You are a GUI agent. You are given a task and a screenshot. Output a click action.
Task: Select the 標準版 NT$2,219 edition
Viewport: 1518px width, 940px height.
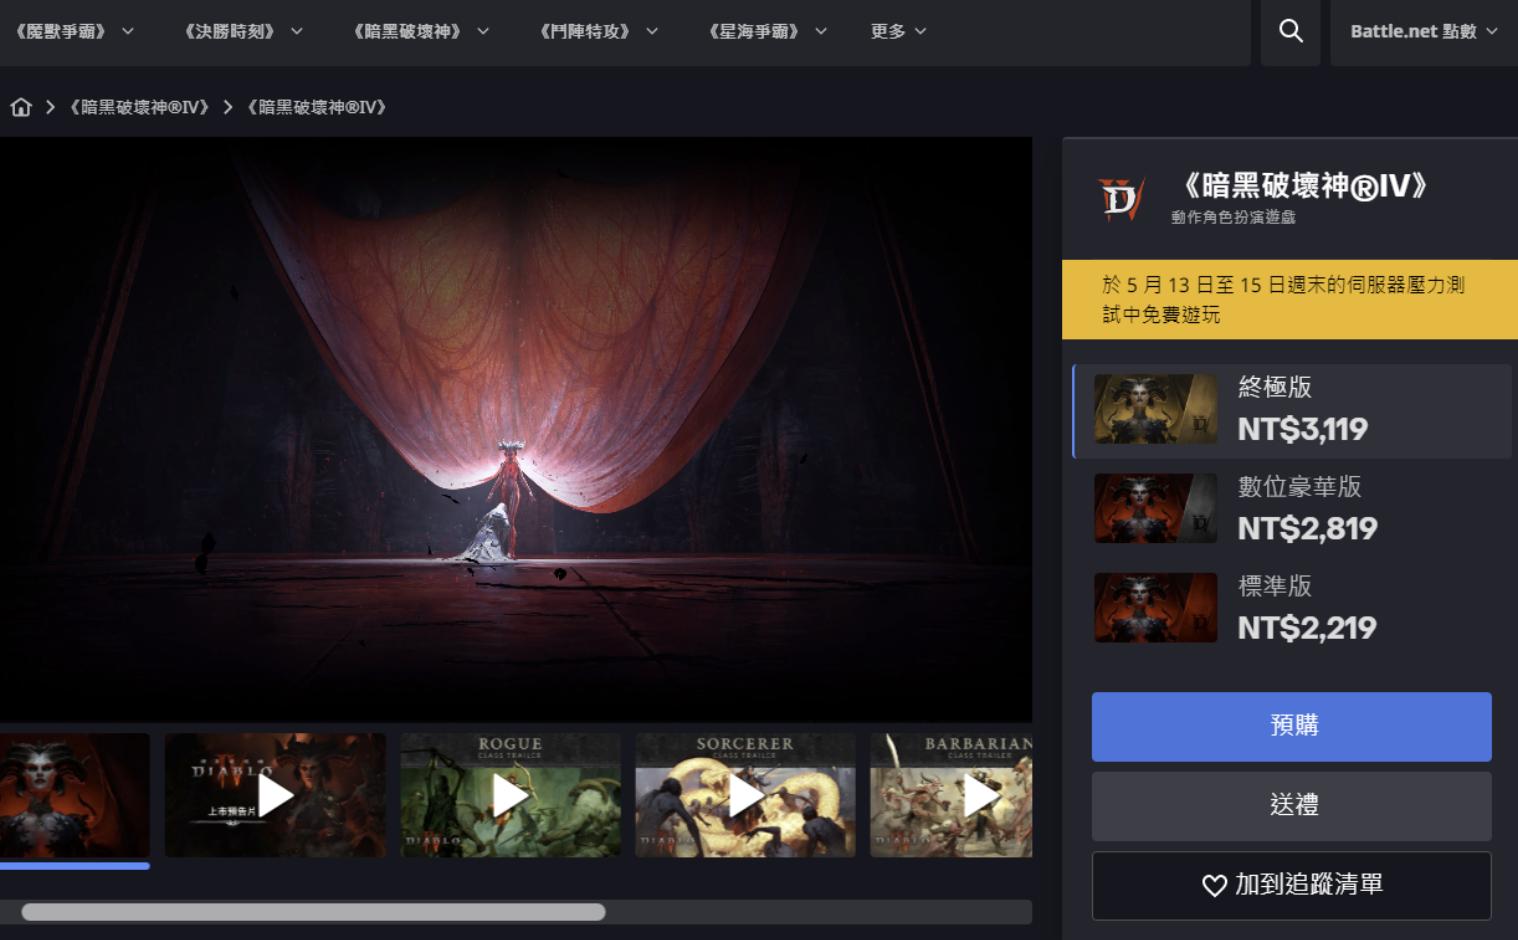click(1290, 607)
